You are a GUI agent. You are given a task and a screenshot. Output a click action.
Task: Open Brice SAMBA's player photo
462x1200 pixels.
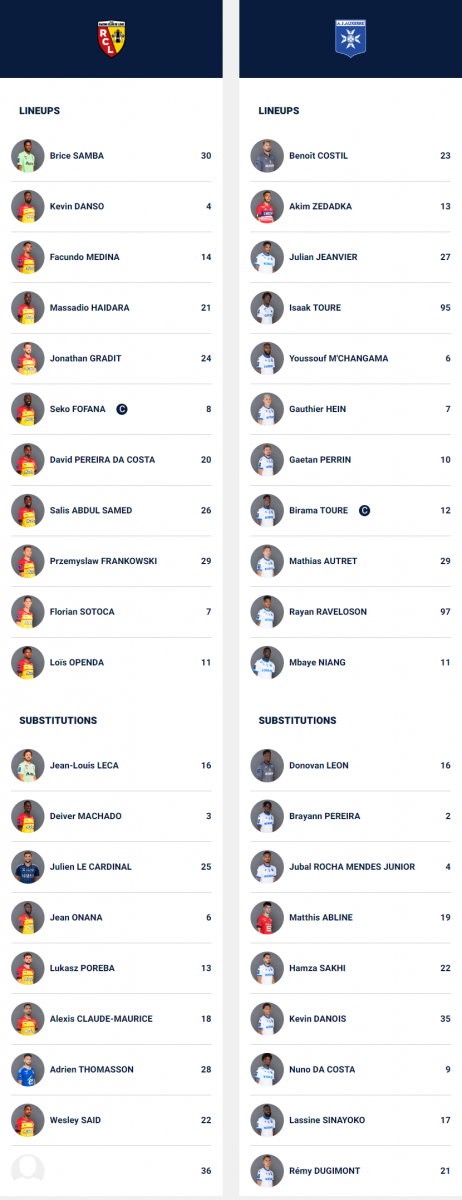[x=27, y=156]
